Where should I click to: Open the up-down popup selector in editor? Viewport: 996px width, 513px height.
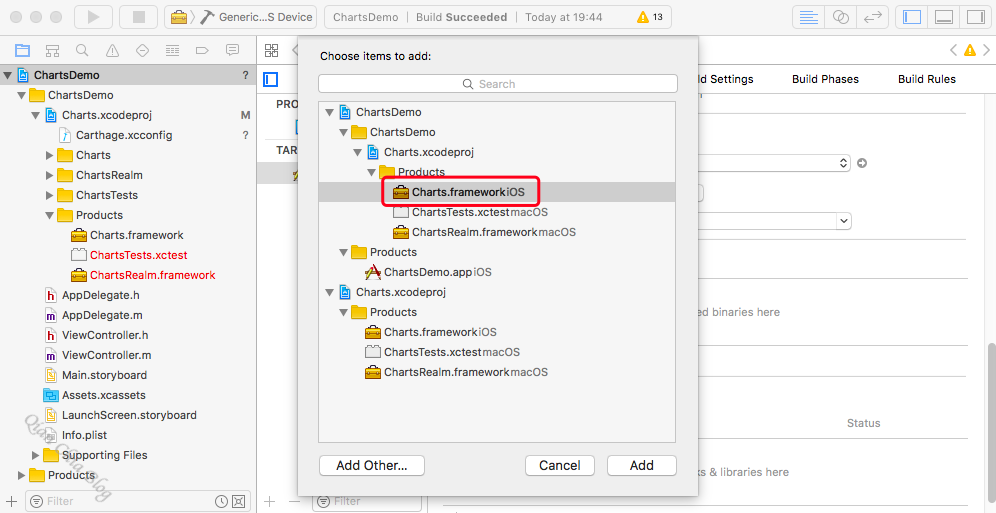tap(843, 163)
